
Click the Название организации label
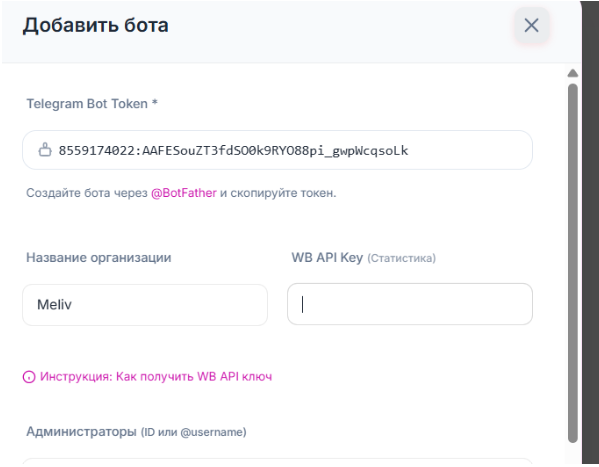99,258
